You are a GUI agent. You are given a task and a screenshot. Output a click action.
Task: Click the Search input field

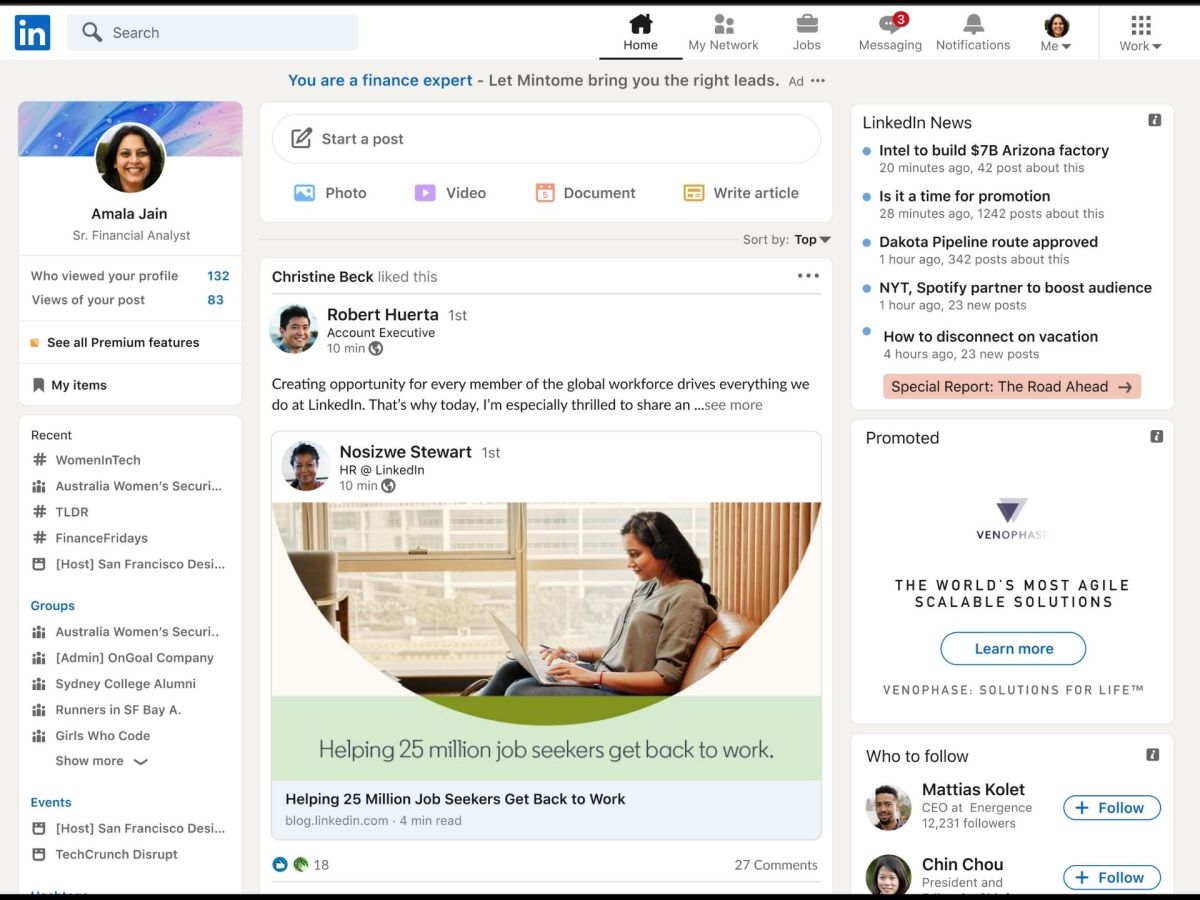[213, 33]
